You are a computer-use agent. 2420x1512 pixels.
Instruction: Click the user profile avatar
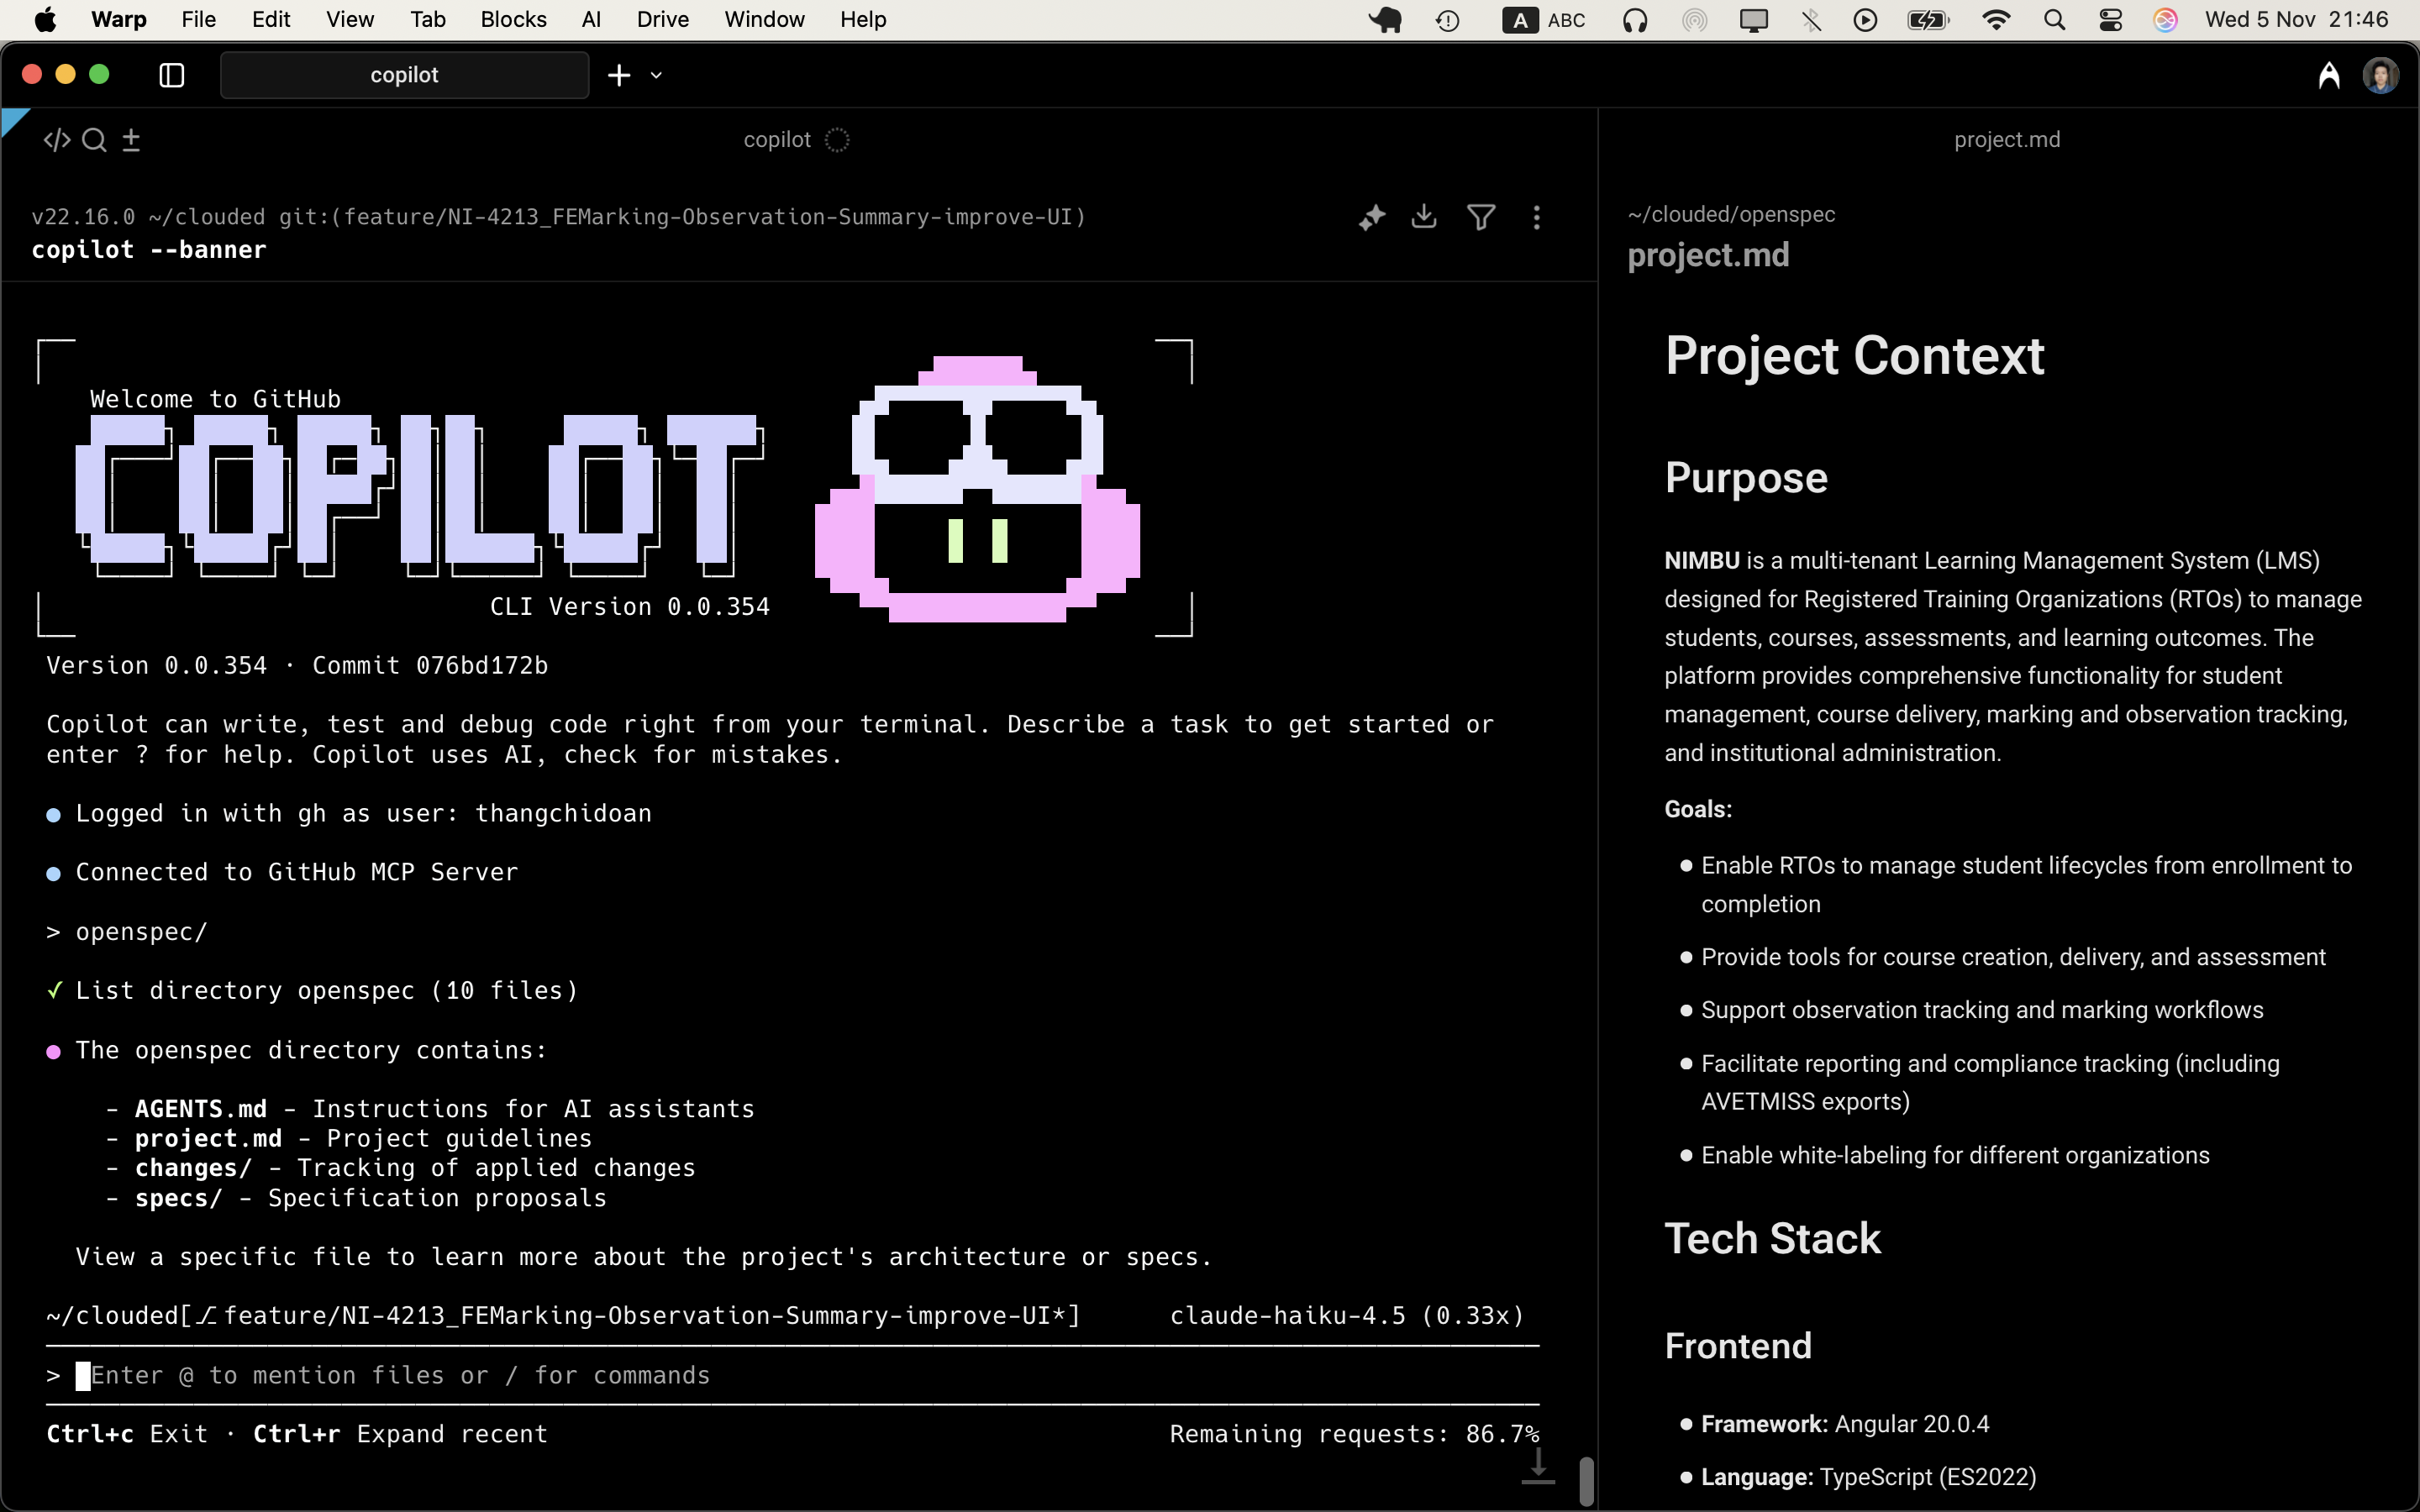pos(2381,75)
